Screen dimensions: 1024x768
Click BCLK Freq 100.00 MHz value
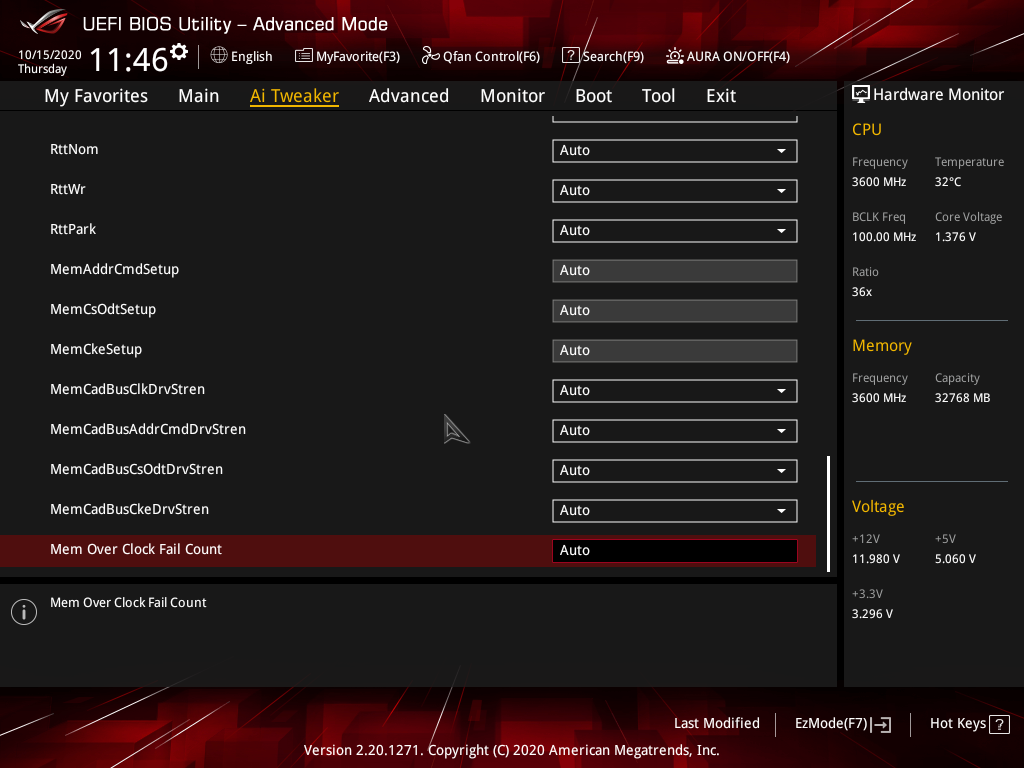coord(884,236)
